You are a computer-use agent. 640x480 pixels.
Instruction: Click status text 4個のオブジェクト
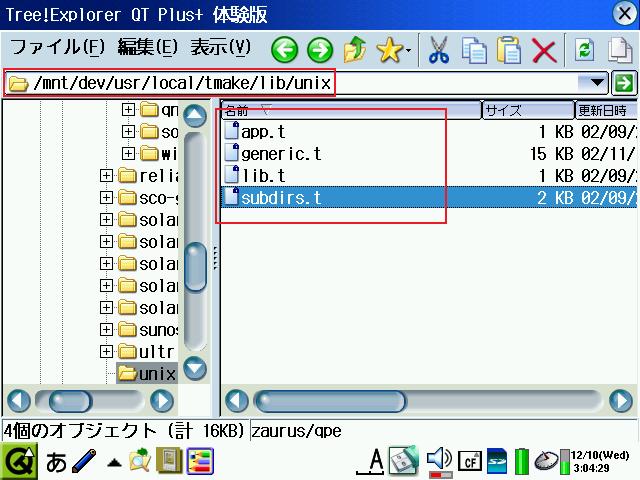(x=80, y=431)
